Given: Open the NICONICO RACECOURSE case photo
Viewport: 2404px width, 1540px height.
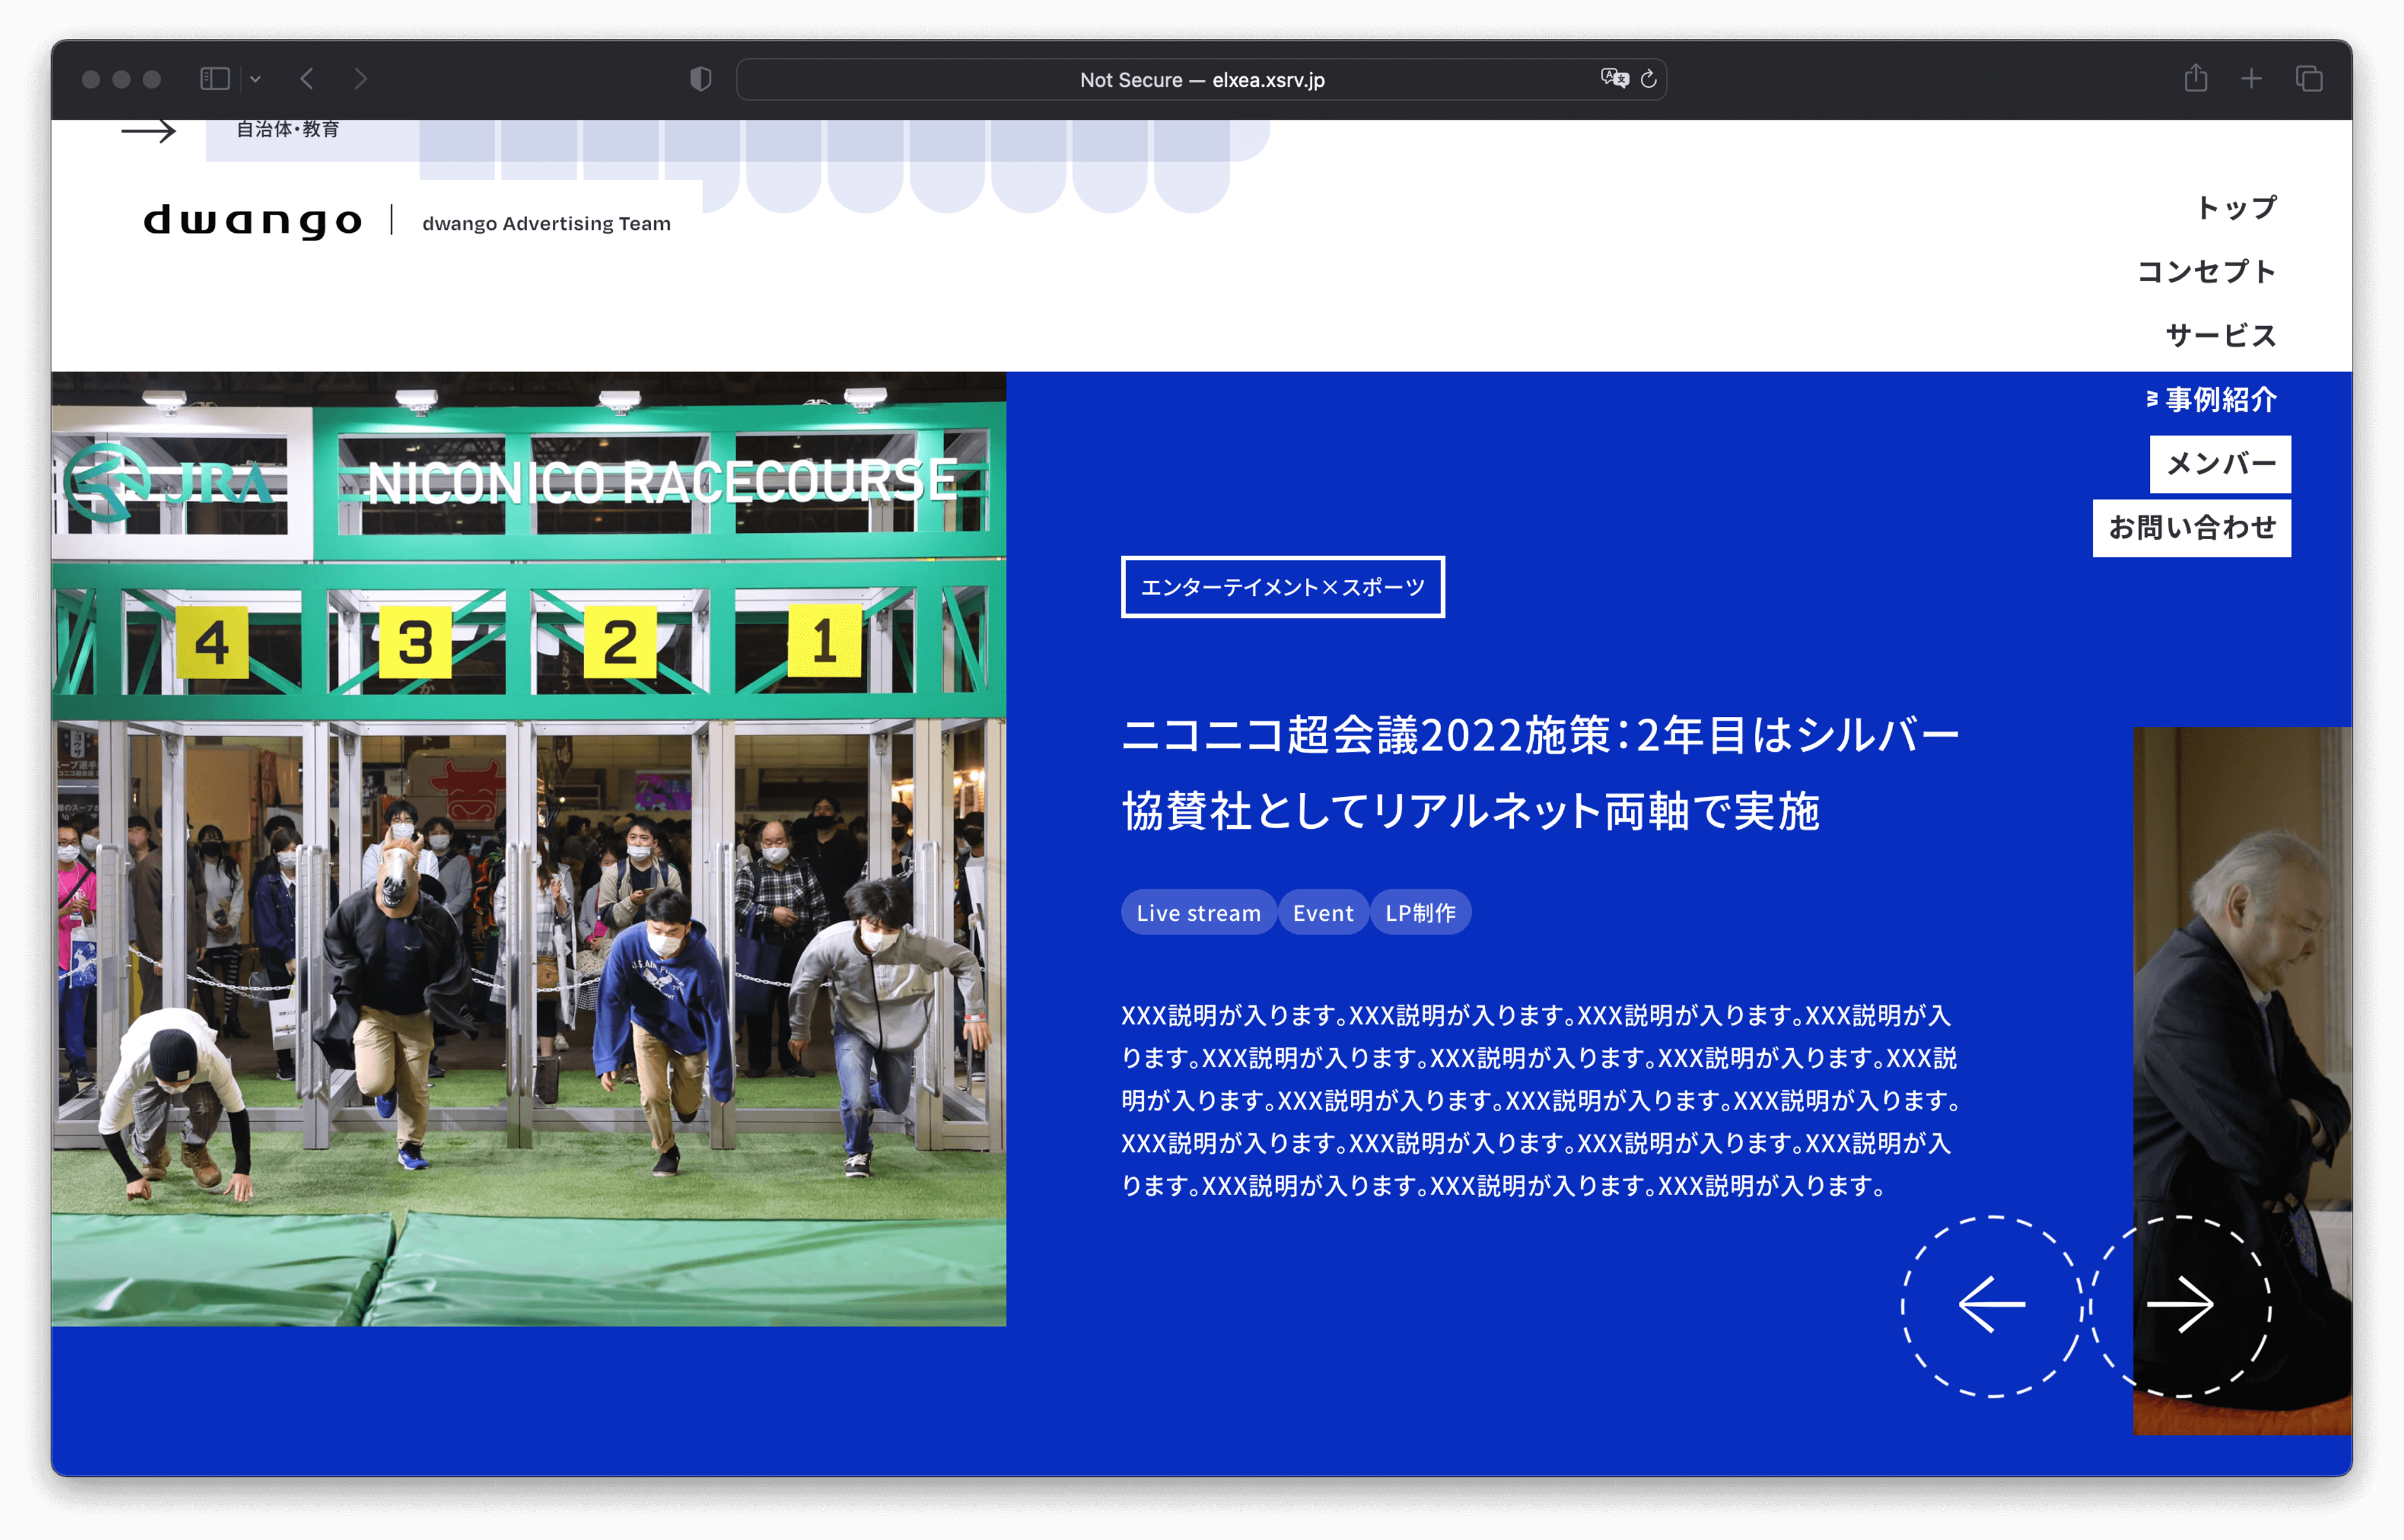Looking at the screenshot, I should click(529, 849).
